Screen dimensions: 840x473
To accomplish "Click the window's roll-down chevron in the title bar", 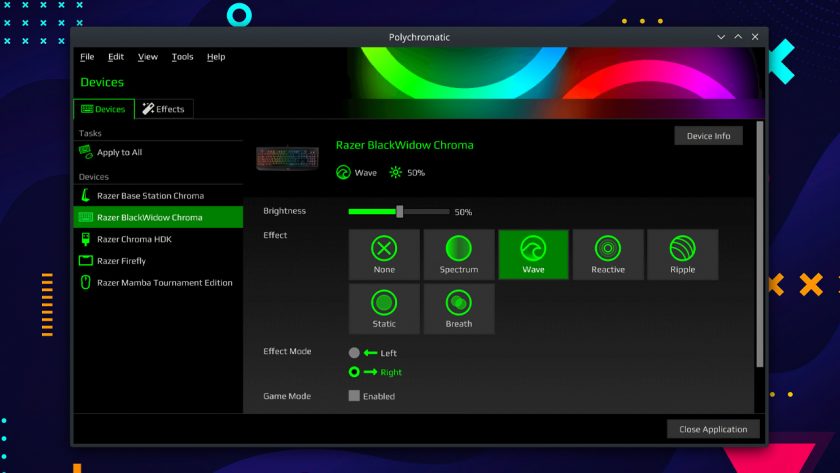I will click(721, 37).
